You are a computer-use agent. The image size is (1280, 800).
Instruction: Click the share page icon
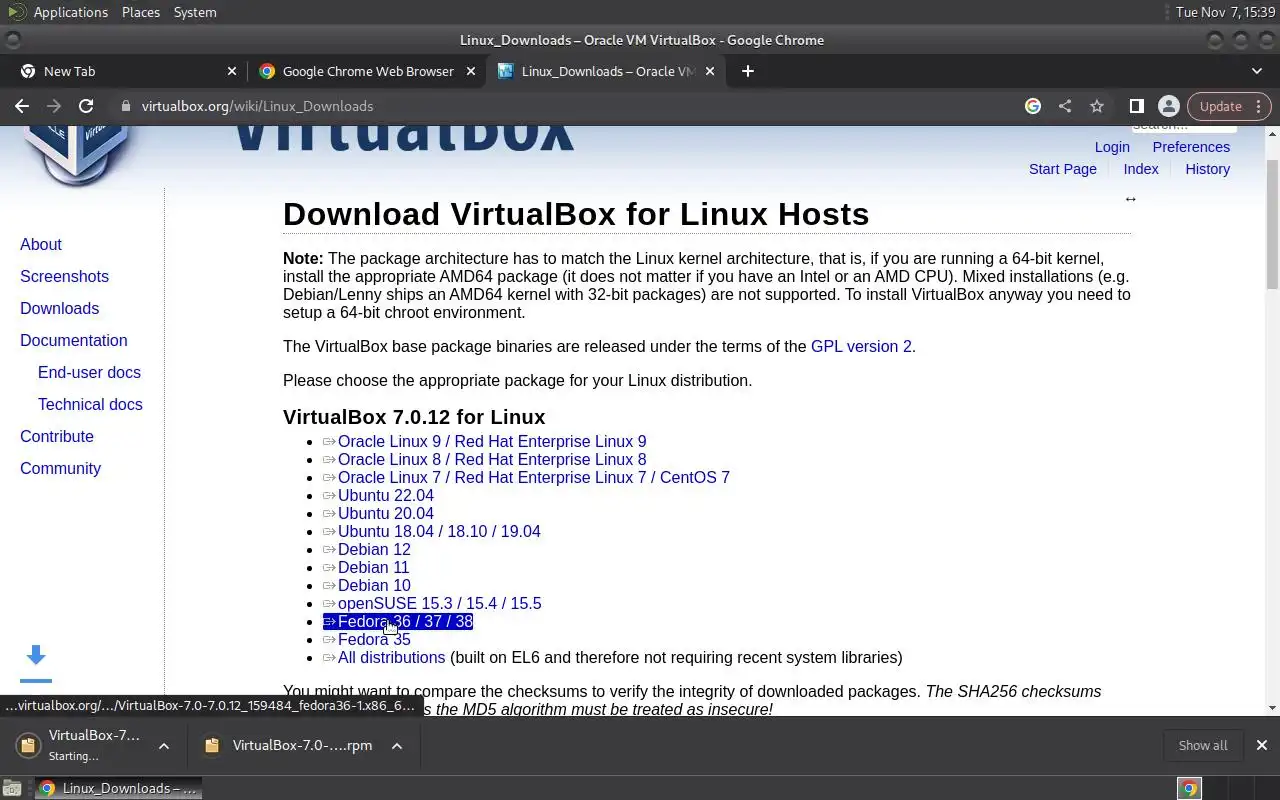[x=1065, y=106]
